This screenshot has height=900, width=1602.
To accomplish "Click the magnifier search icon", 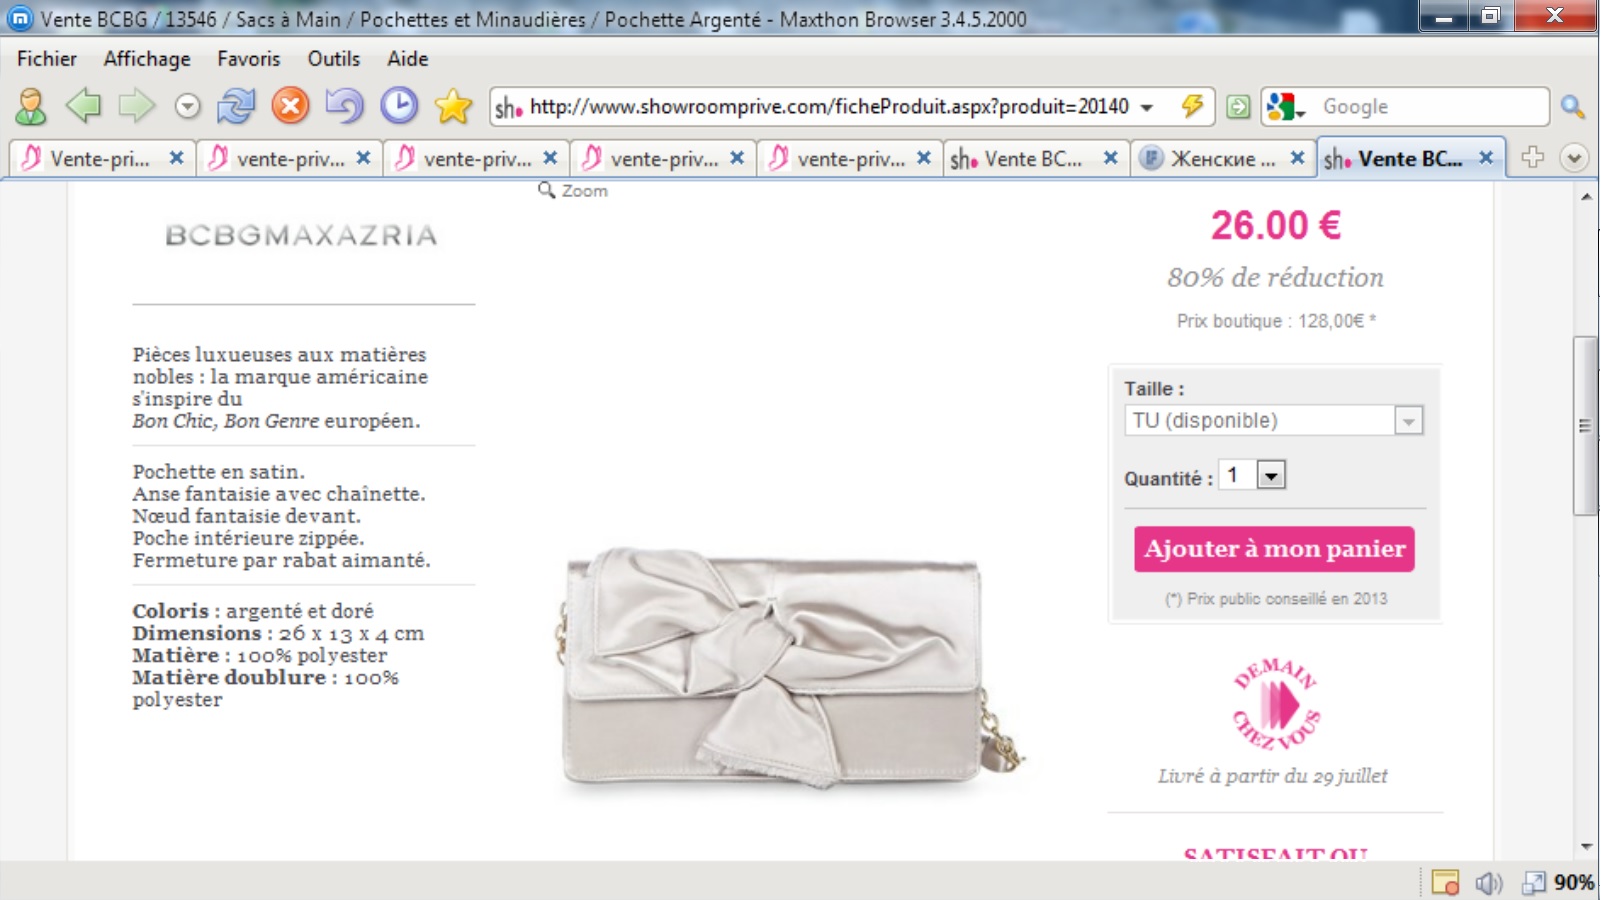I will (x=1573, y=107).
